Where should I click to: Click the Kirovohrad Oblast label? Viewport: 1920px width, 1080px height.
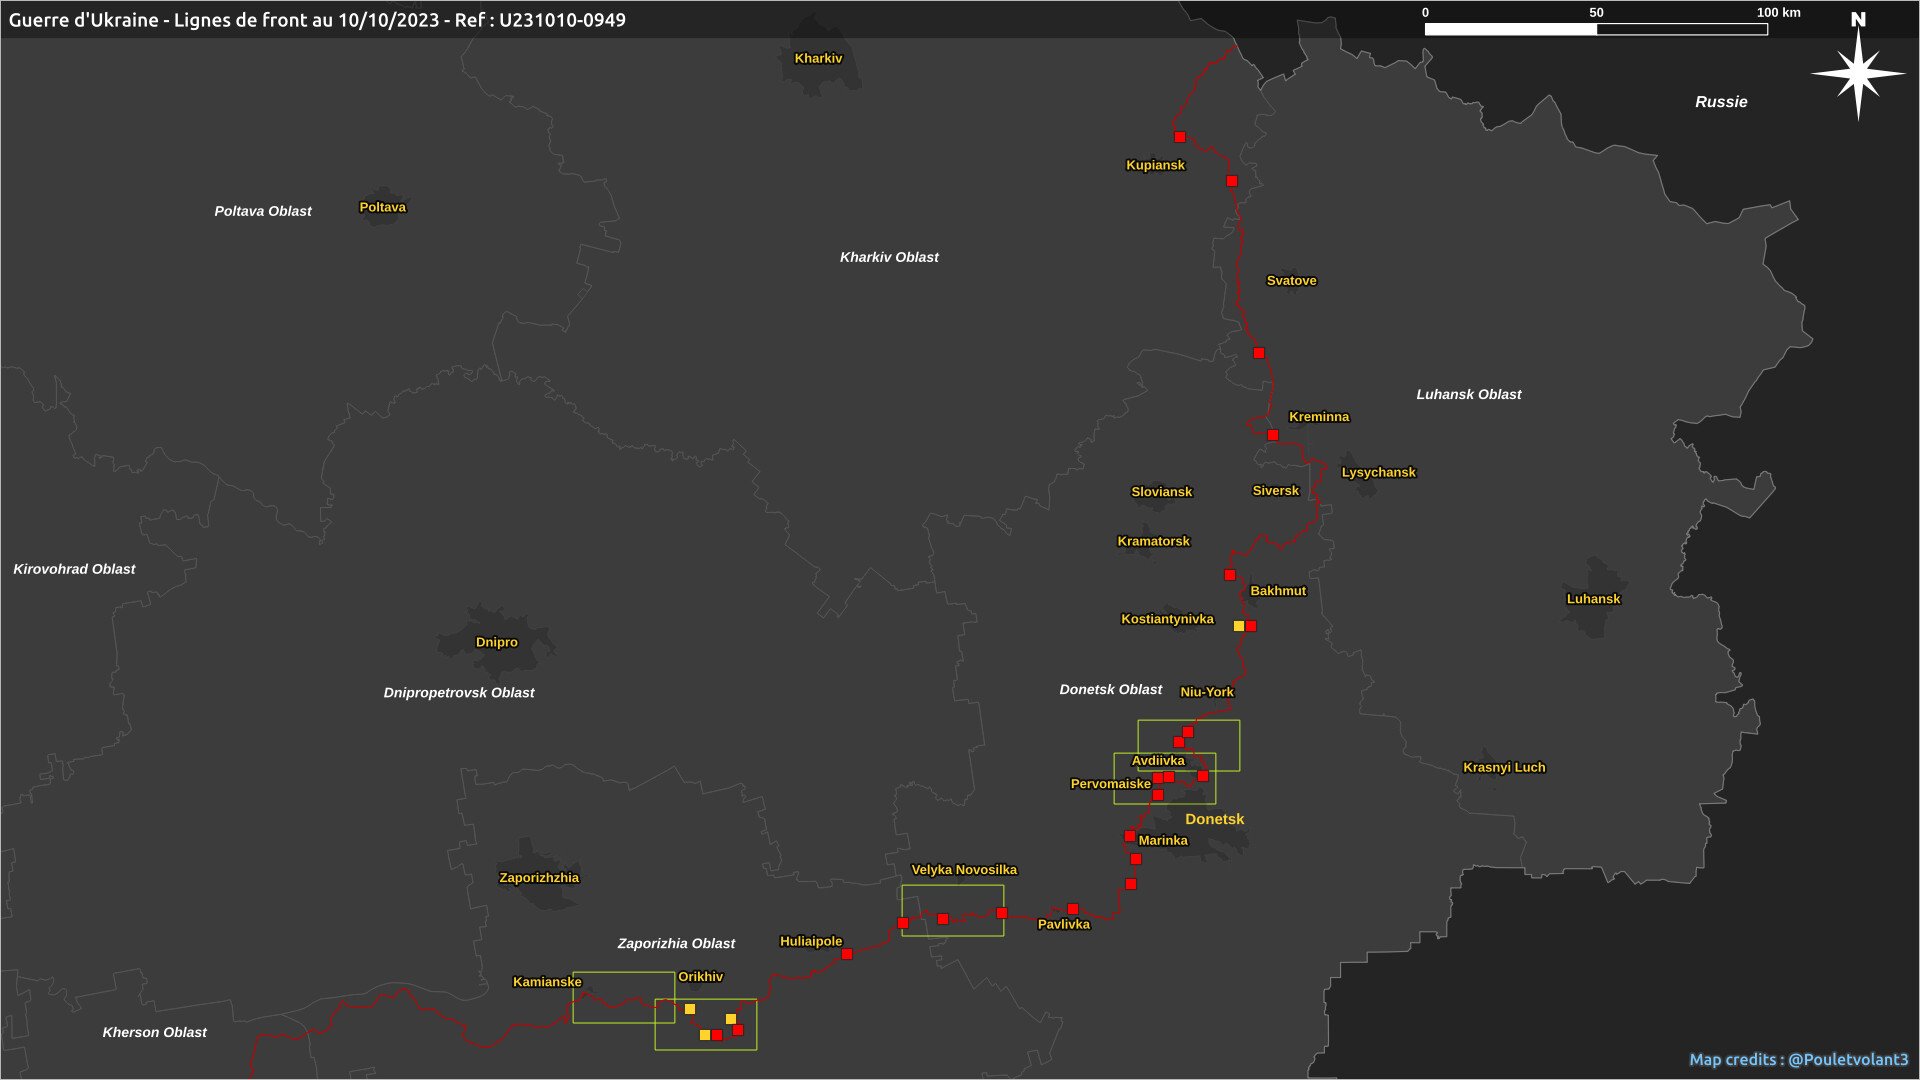click(74, 569)
